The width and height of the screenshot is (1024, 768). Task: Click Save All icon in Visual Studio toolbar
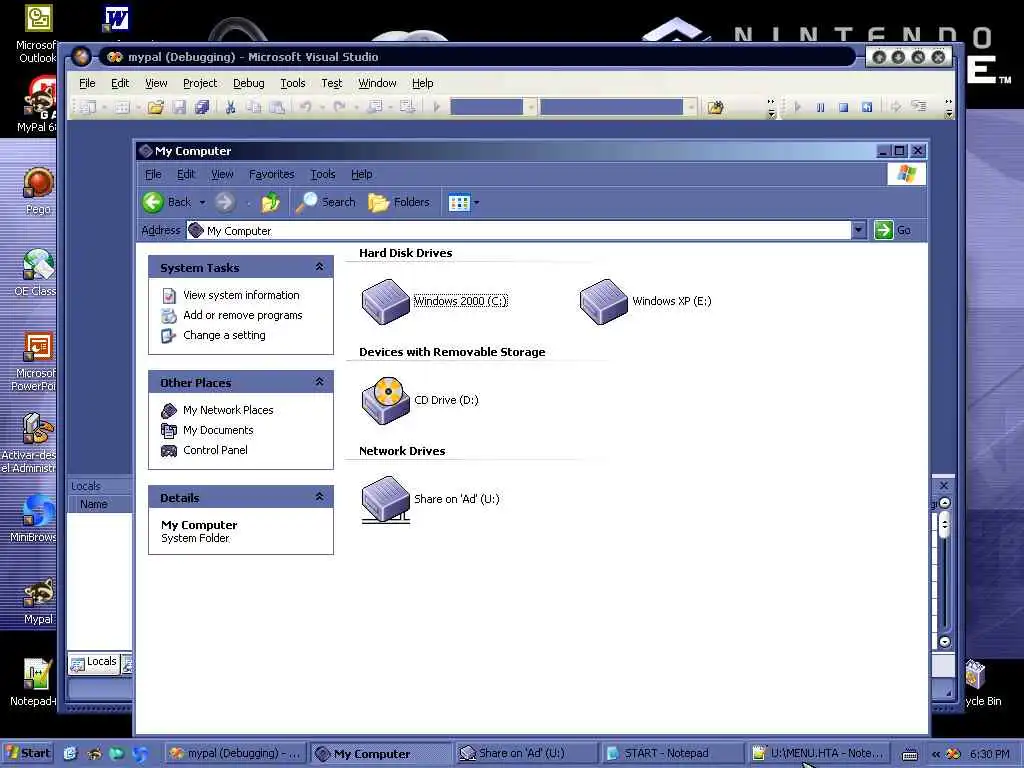pos(202,107)
